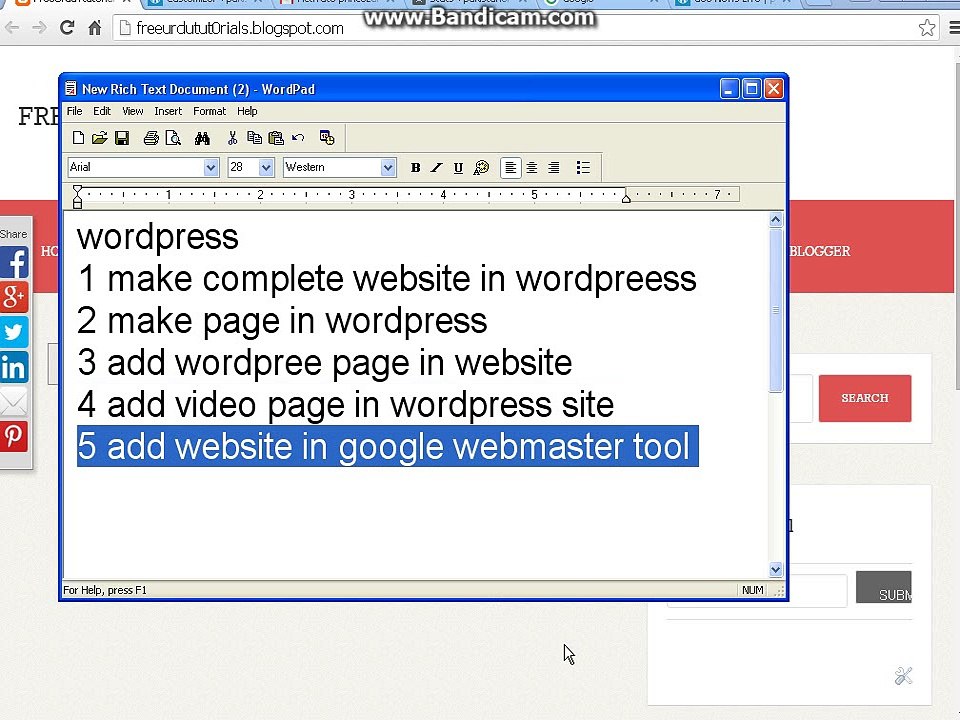
Task: Open the Help menu in WordPad
Action: click(247, 111)
